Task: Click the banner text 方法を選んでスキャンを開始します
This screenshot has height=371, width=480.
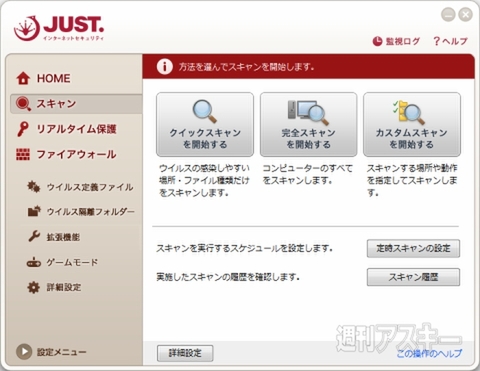Action: tap(246, 67)
